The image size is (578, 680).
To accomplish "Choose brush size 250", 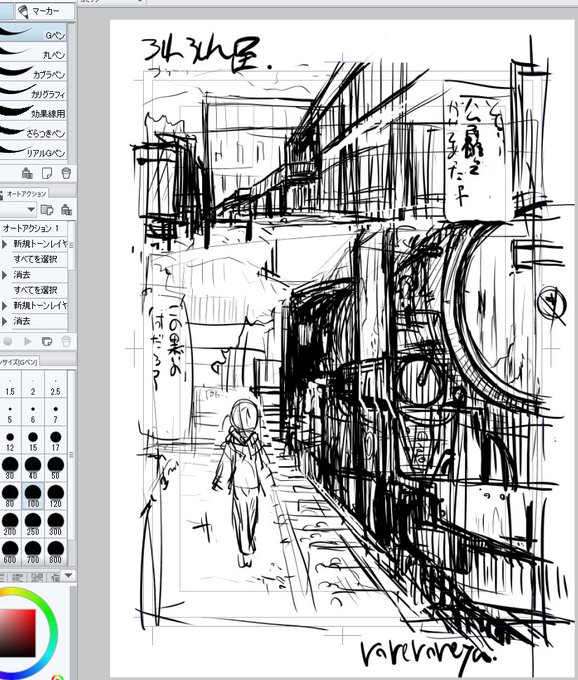I will tap(33, 524).
